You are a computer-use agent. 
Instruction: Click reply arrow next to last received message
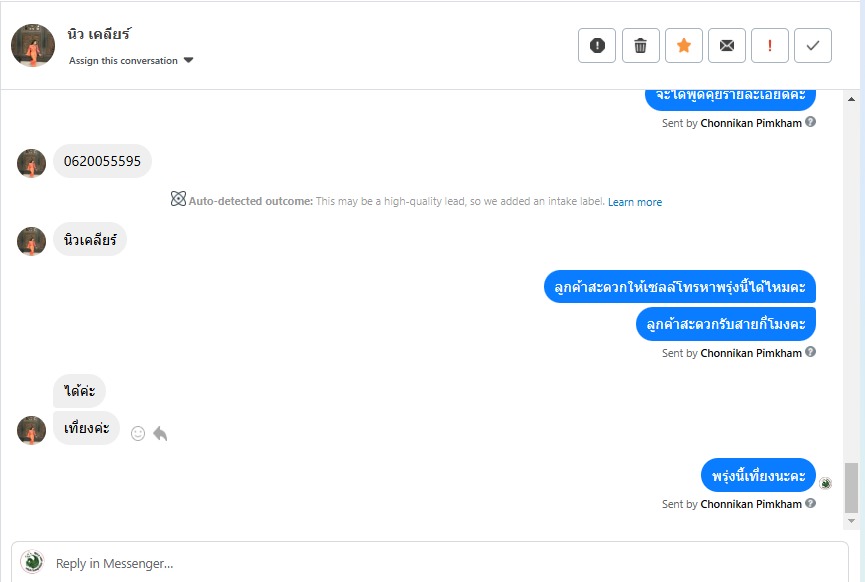coord(160,433)
